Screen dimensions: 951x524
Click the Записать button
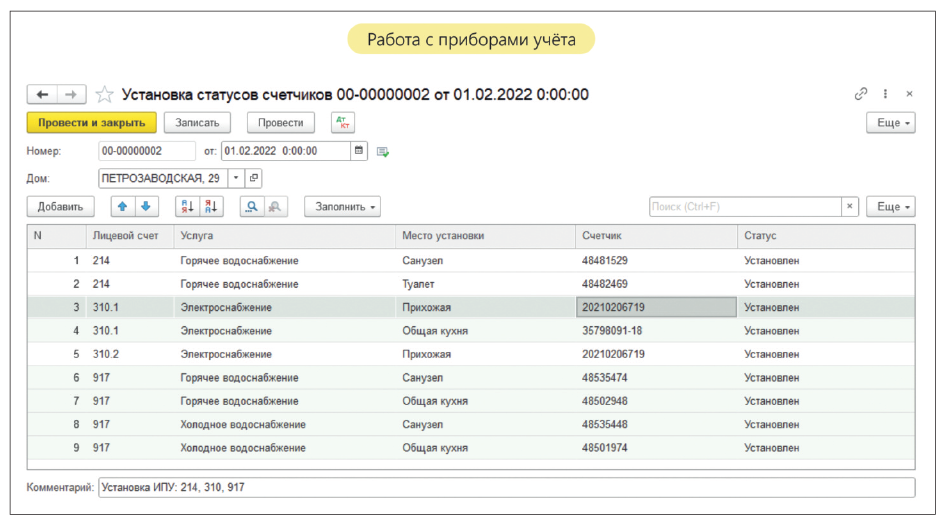pos(197,123)
